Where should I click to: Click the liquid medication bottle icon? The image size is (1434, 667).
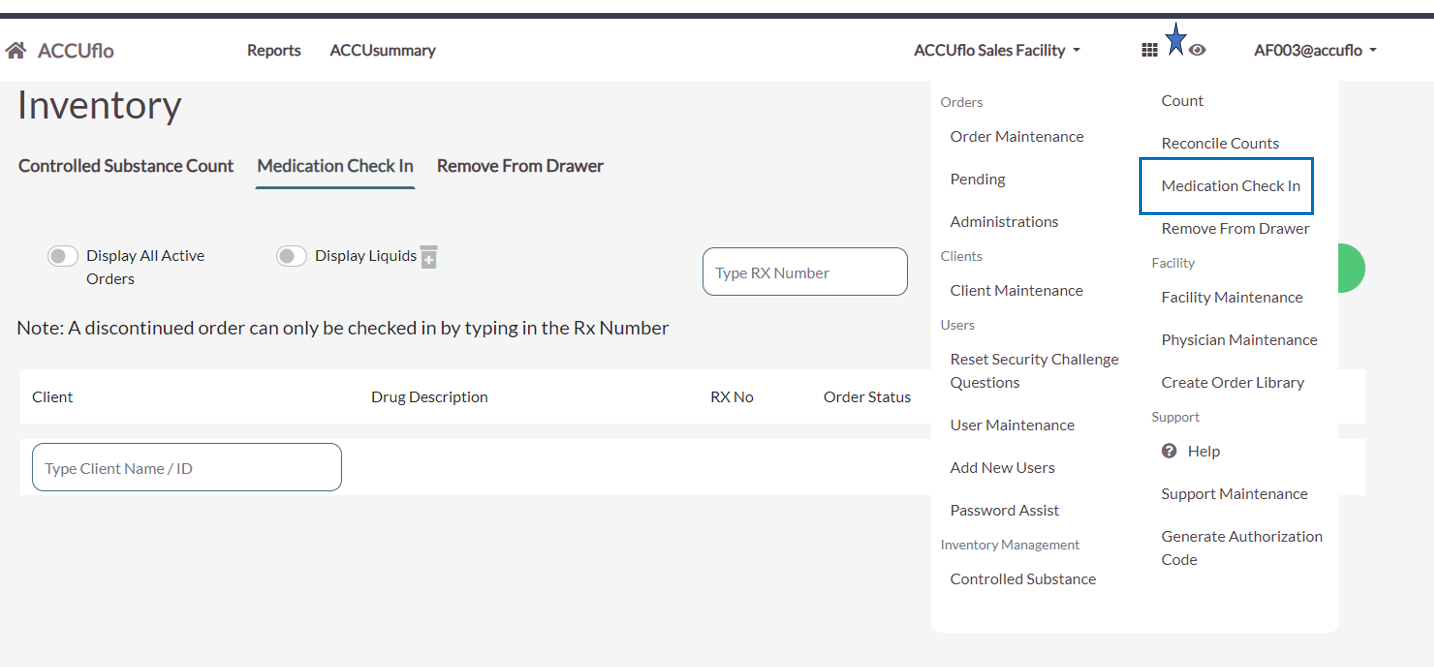point(429,257)
